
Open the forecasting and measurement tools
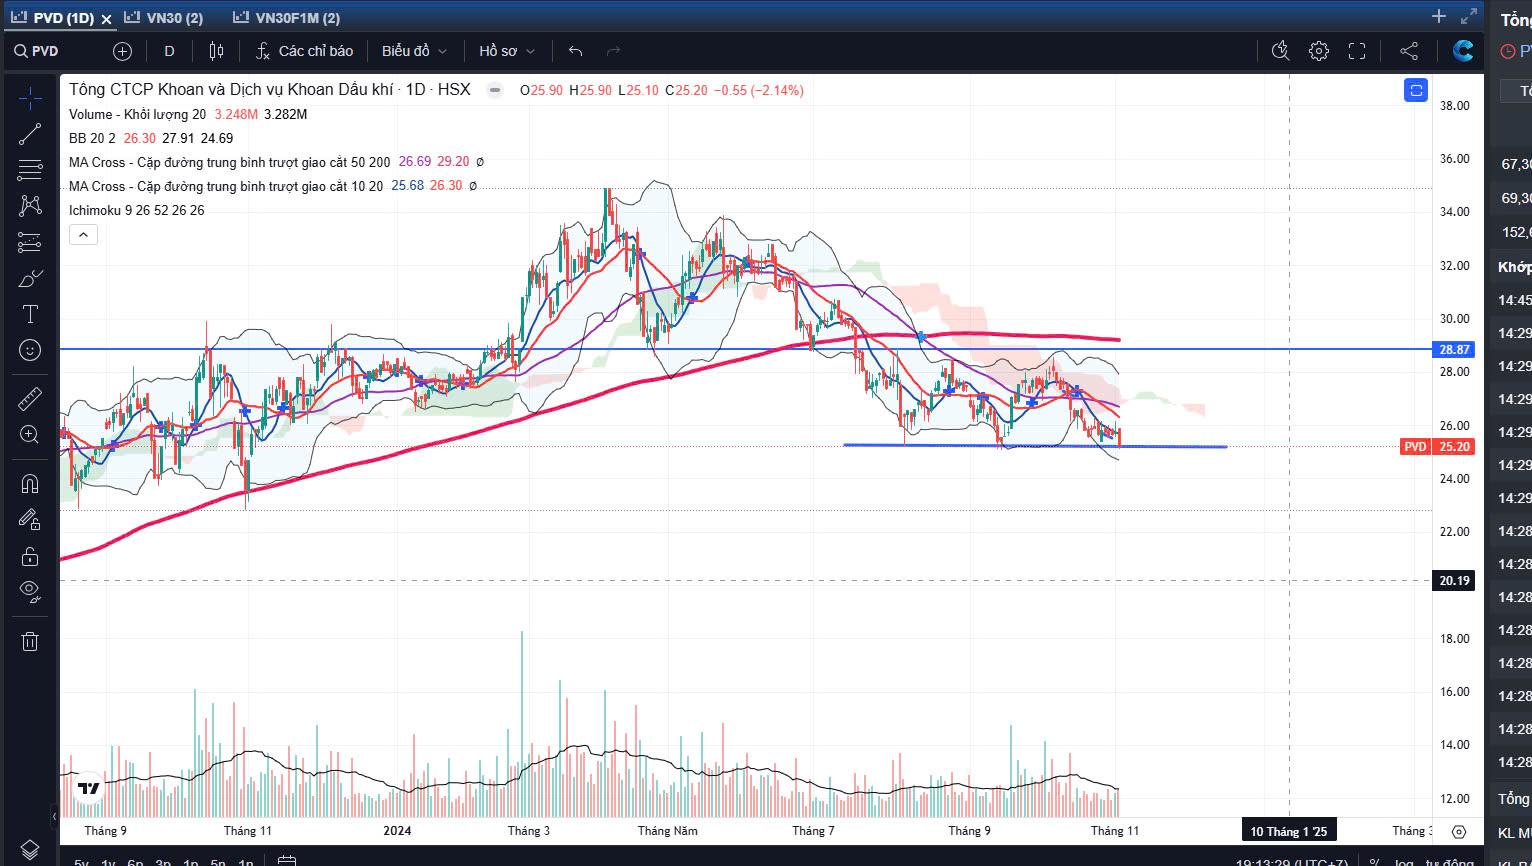(30, 242)
